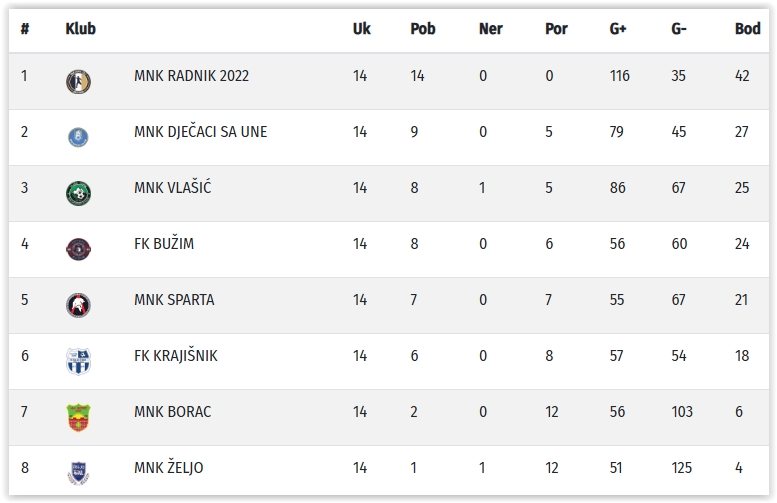Click the FK Bužim club badge
The width and height of the screenshot is (777, 503).
[x=78, y=249]
